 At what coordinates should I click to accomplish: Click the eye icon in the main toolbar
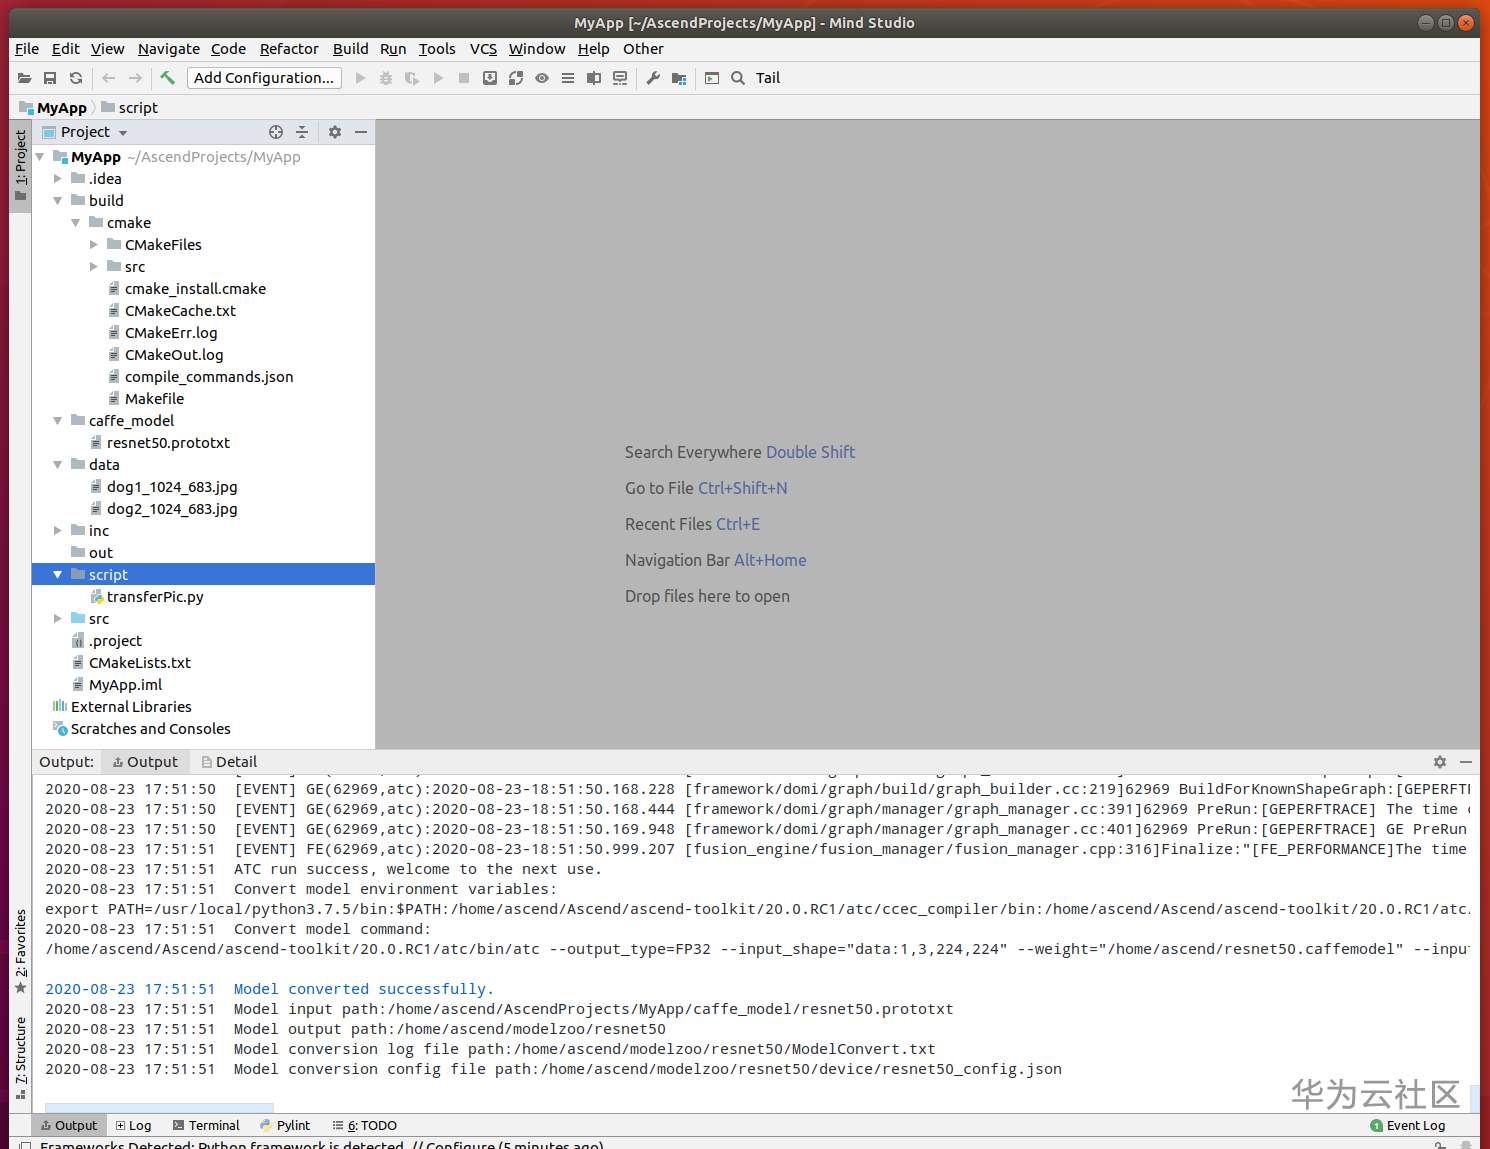coord(542,78)
